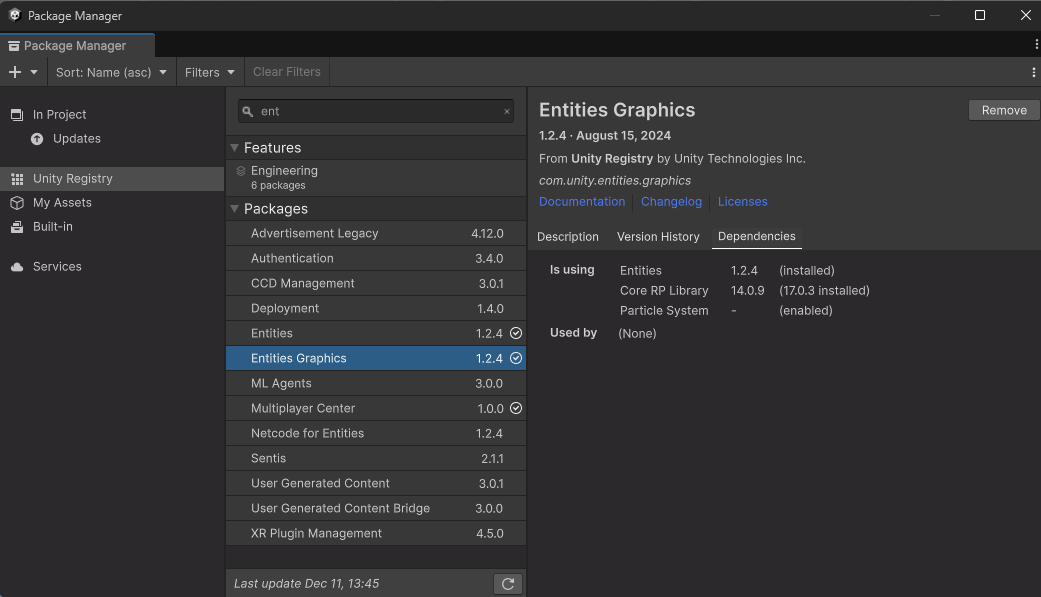1041x597 pixels.
Task: Switch to the Version History tab
Action: click(658, 237)
